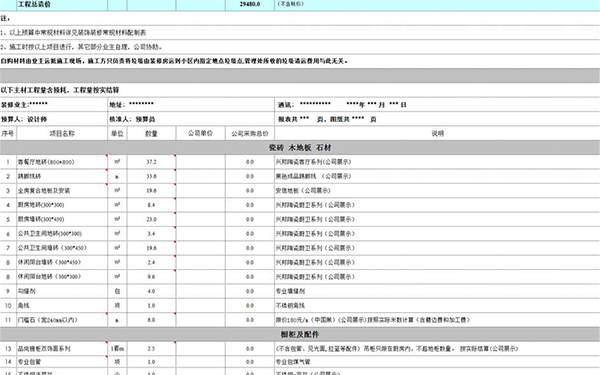This screenshot has height=375, width=600.
Task: Click the 说明 column header
Action: [437, 133]
